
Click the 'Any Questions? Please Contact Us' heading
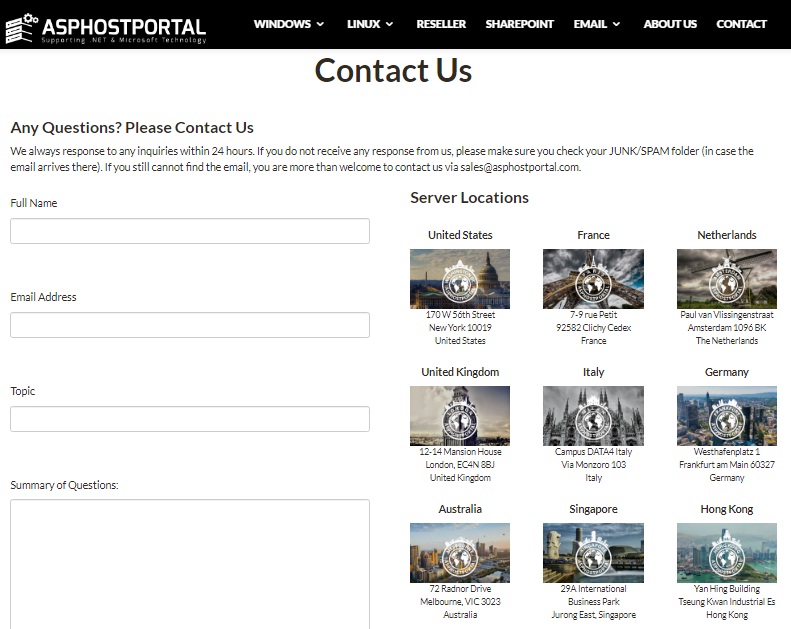click(x=132, y=128)
